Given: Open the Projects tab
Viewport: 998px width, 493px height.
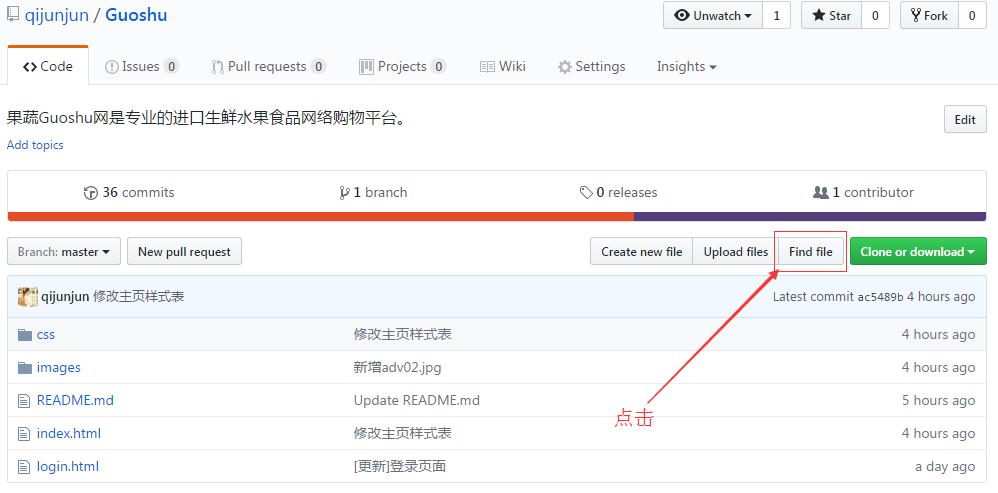Looking at the screenshot, I should point(402,66).
